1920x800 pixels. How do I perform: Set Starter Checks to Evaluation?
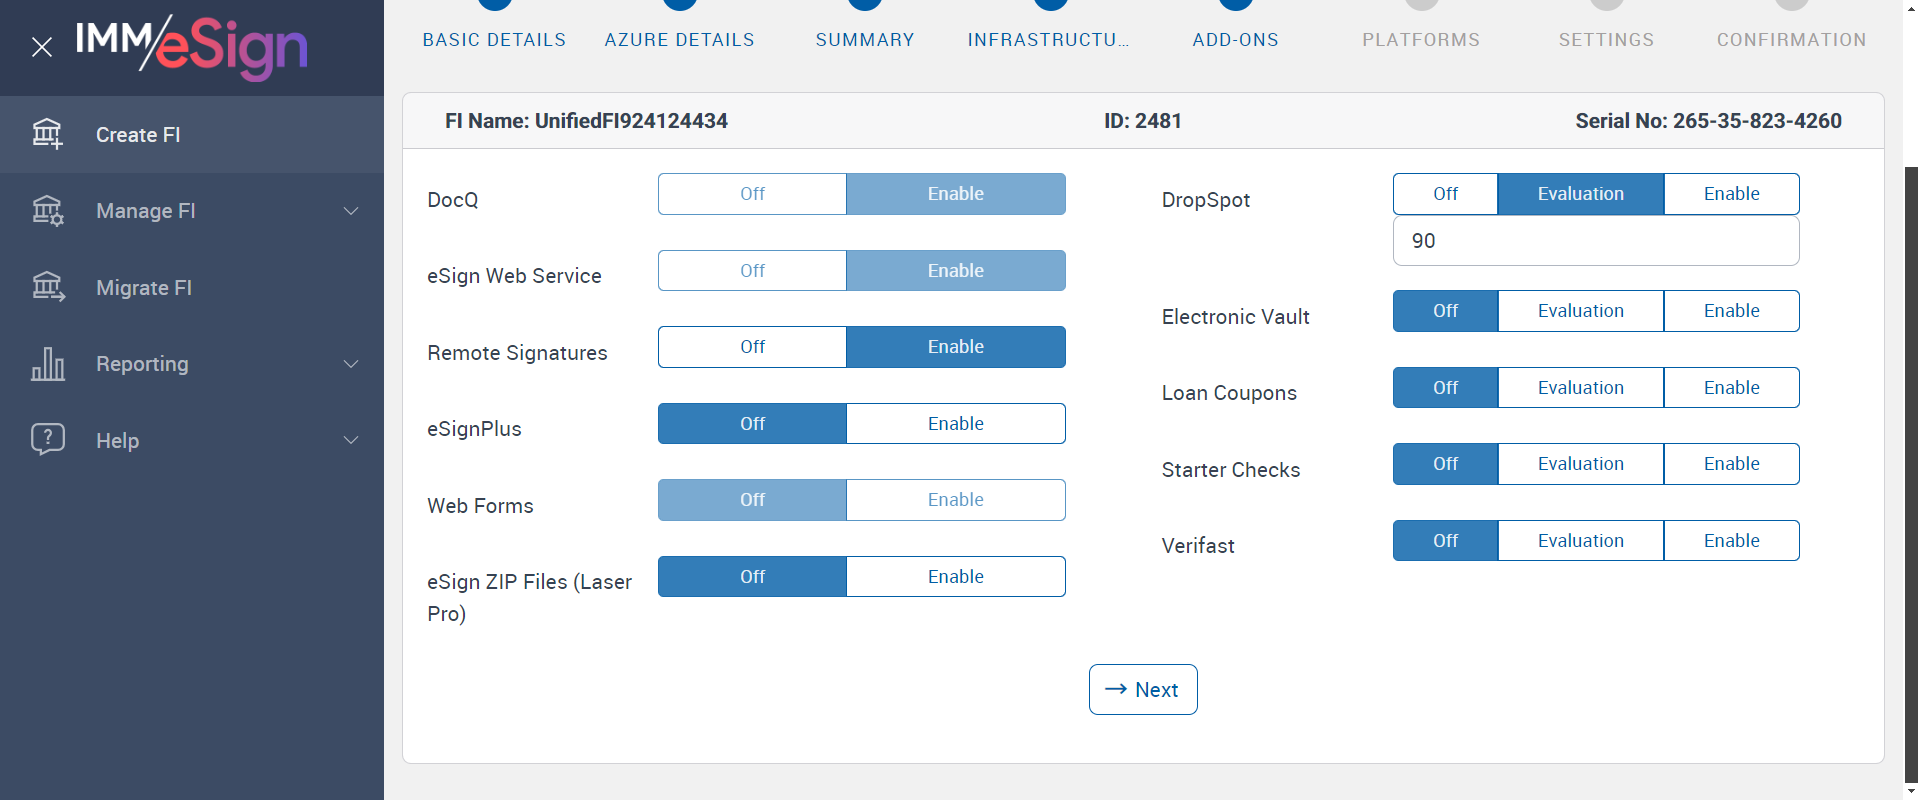pos(1581,464)
